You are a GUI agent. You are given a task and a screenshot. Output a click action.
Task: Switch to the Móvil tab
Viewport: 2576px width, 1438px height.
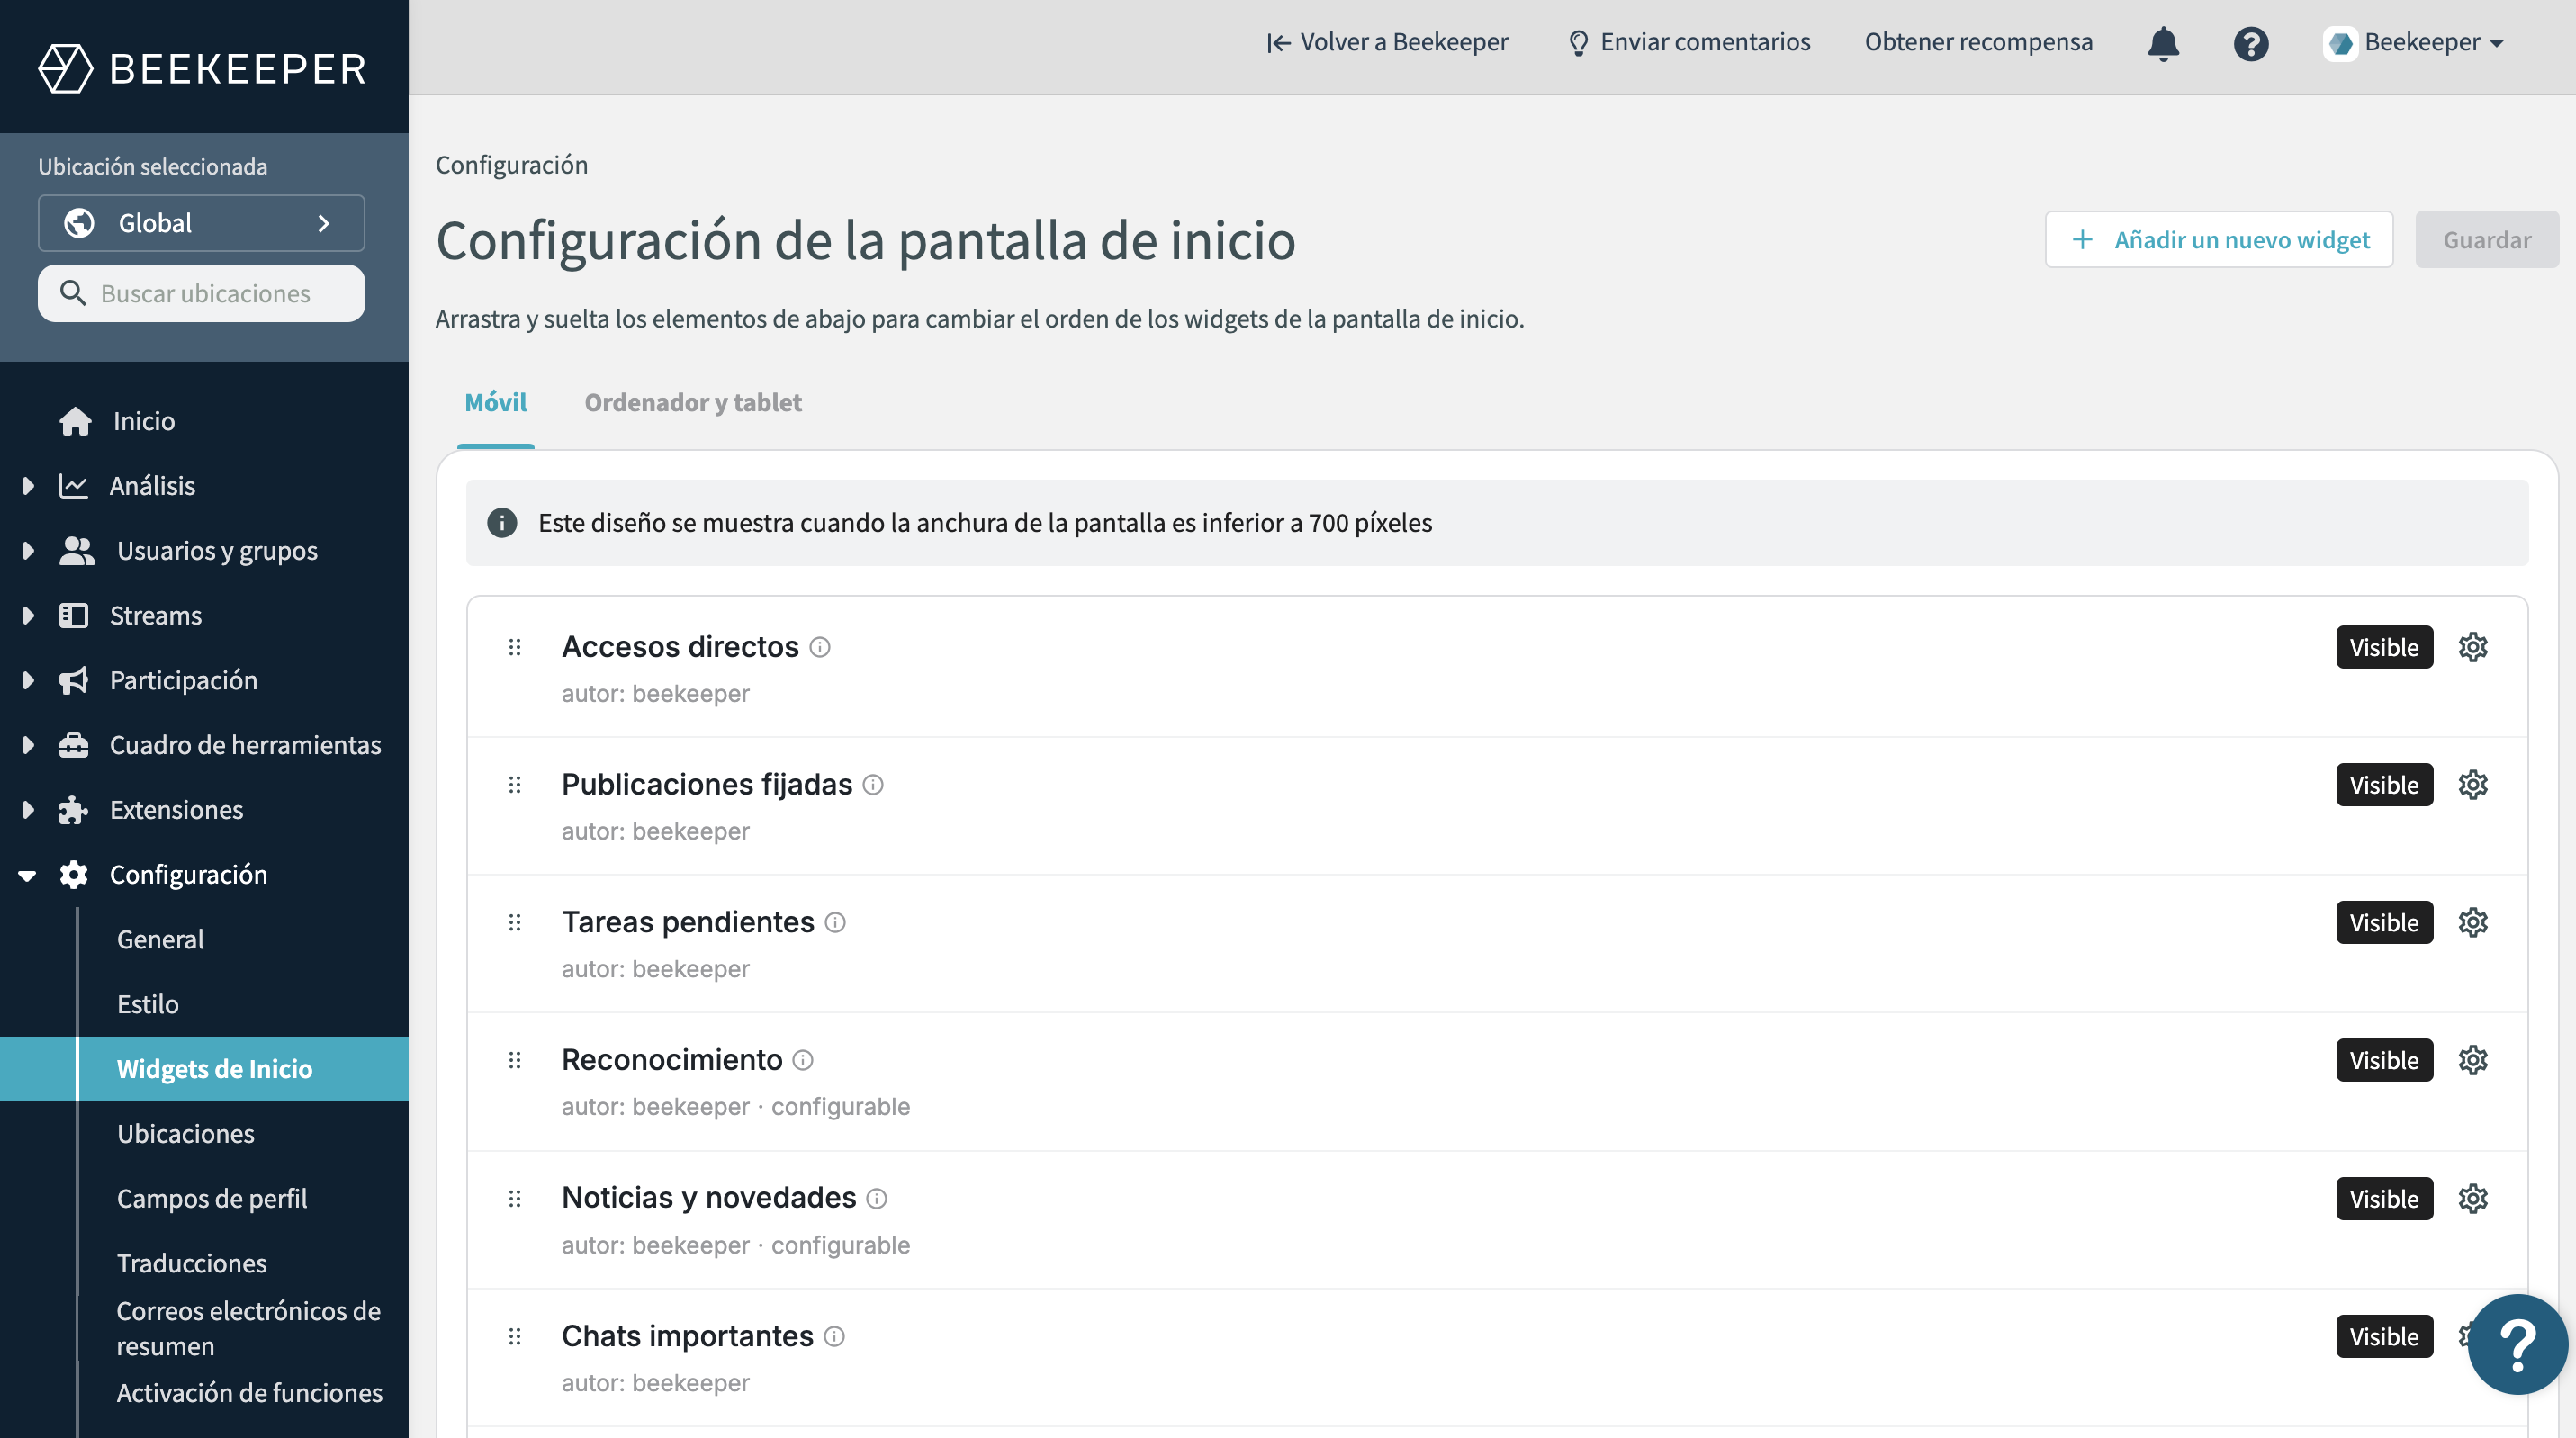click(x=495, y=403)
